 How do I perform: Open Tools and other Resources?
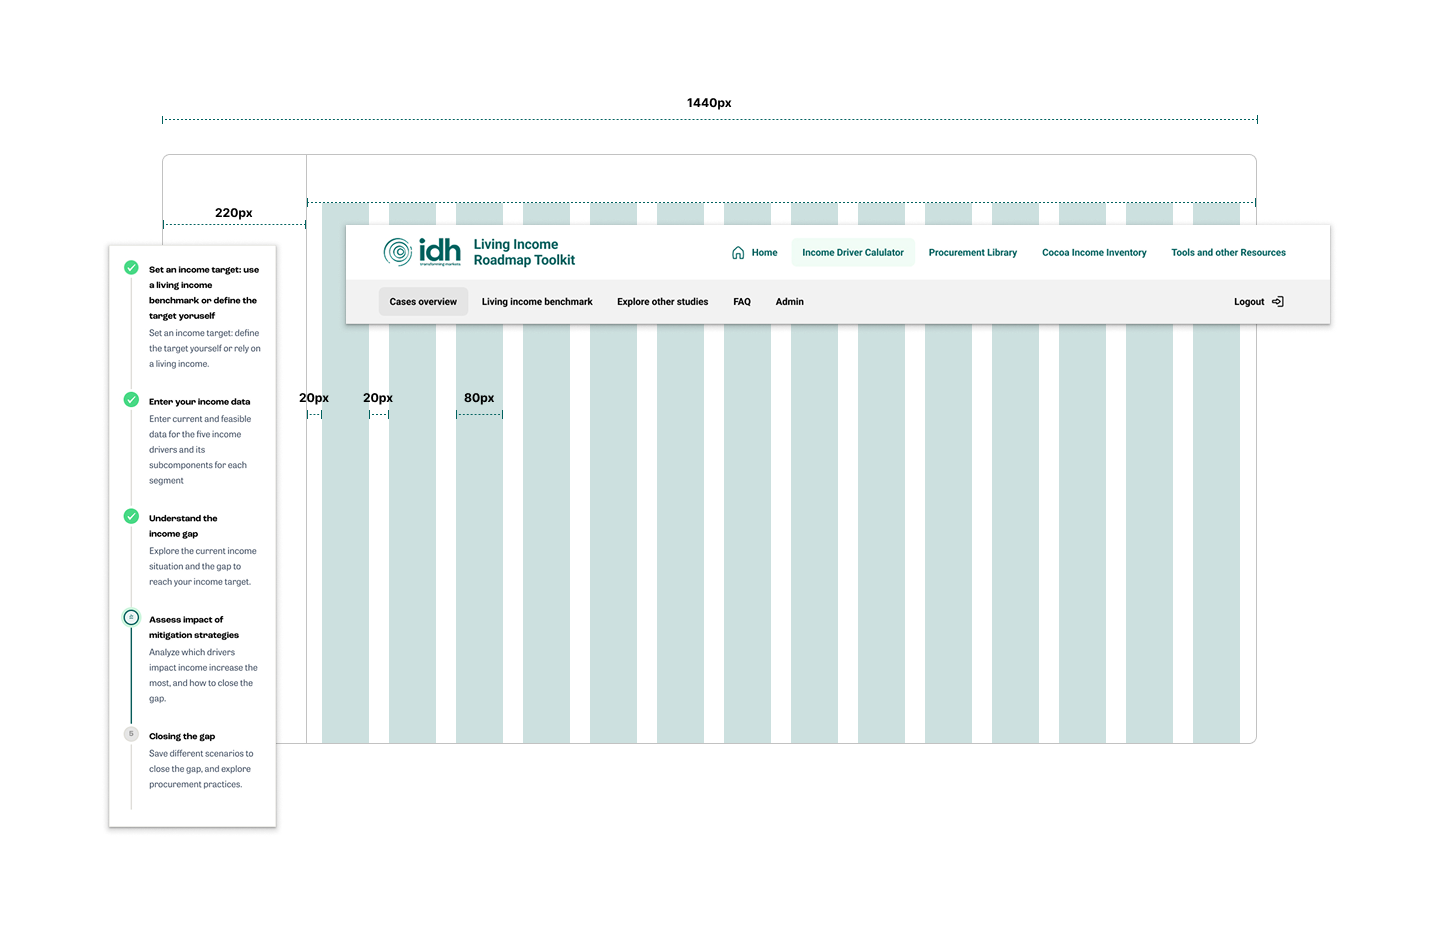[1229, 253]
